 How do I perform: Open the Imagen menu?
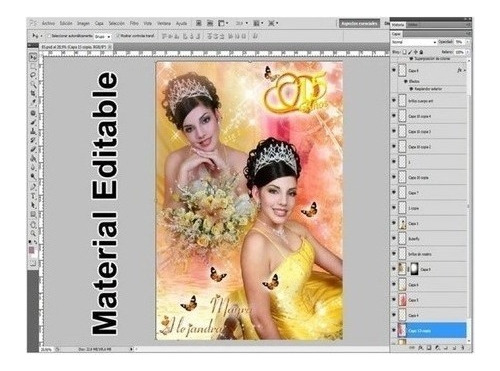click(83, 23)
